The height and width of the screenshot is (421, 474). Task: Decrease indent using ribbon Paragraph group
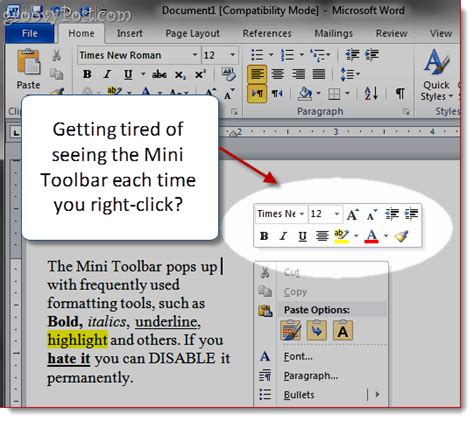pos(352,55)
